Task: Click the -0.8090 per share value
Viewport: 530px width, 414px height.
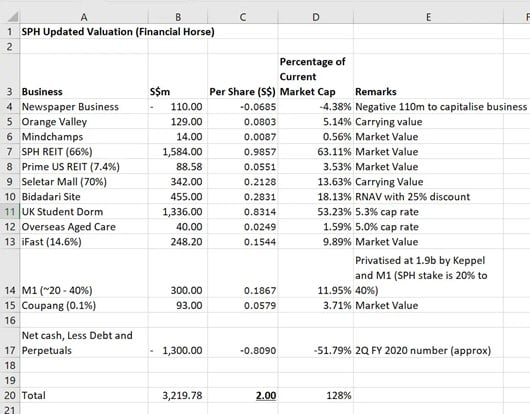Action: [258, 350]
